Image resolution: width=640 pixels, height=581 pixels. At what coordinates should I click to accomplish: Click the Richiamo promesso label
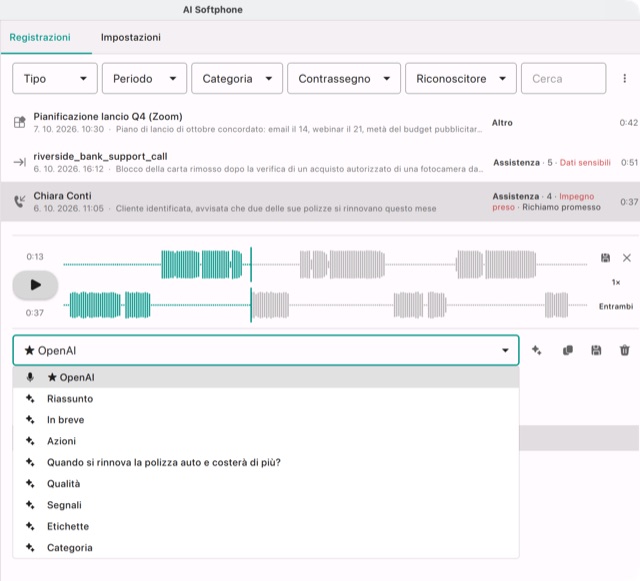tap(561, 207)
